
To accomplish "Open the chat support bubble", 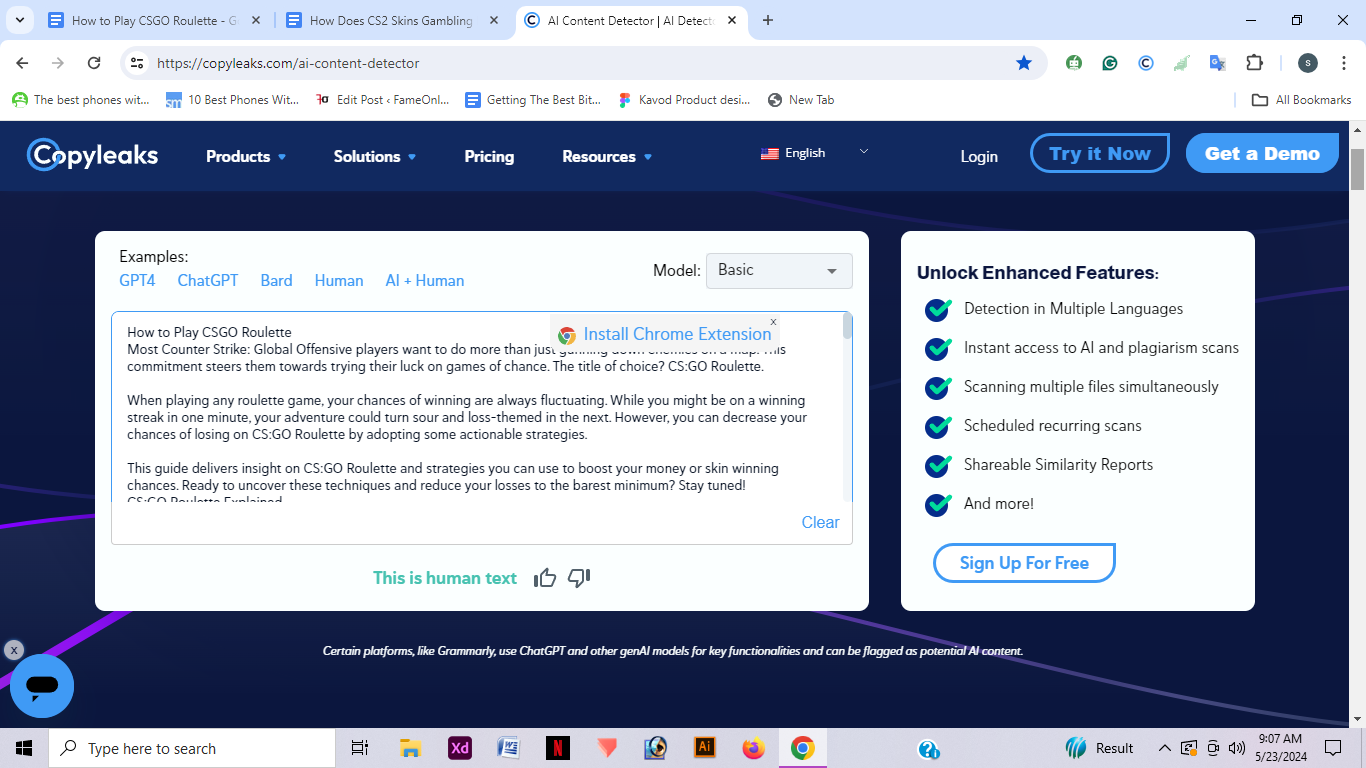I will click(x=42, y=686).
